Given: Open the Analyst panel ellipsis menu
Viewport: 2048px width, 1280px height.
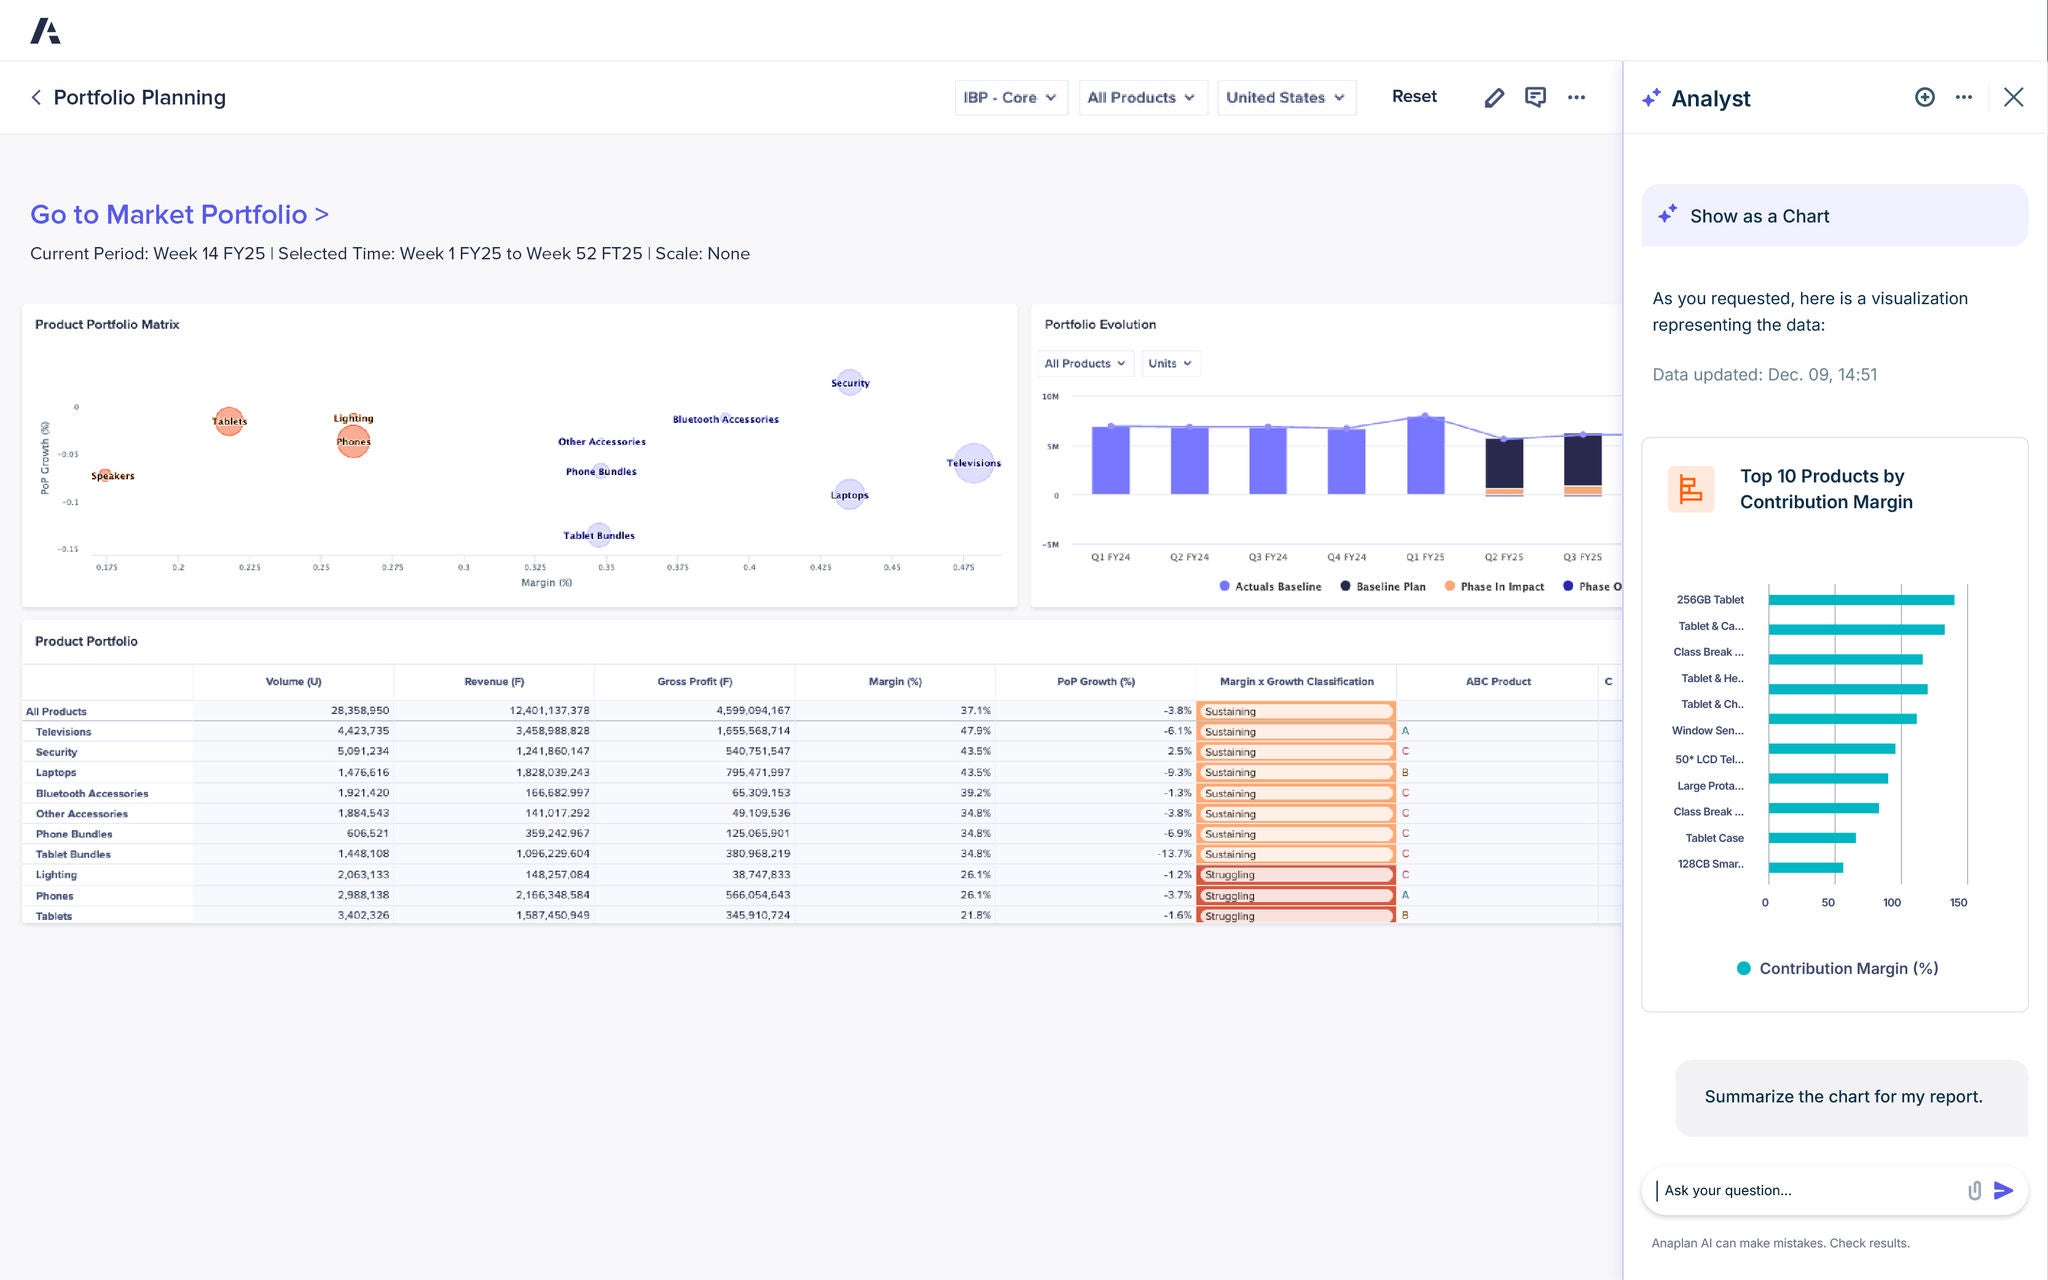Looking at the screenshot, I should click(1963, 97).
